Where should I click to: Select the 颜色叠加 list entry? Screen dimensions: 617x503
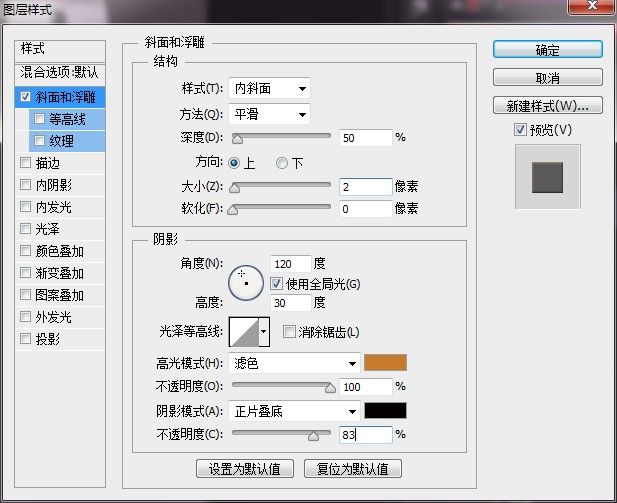[60, 251]
